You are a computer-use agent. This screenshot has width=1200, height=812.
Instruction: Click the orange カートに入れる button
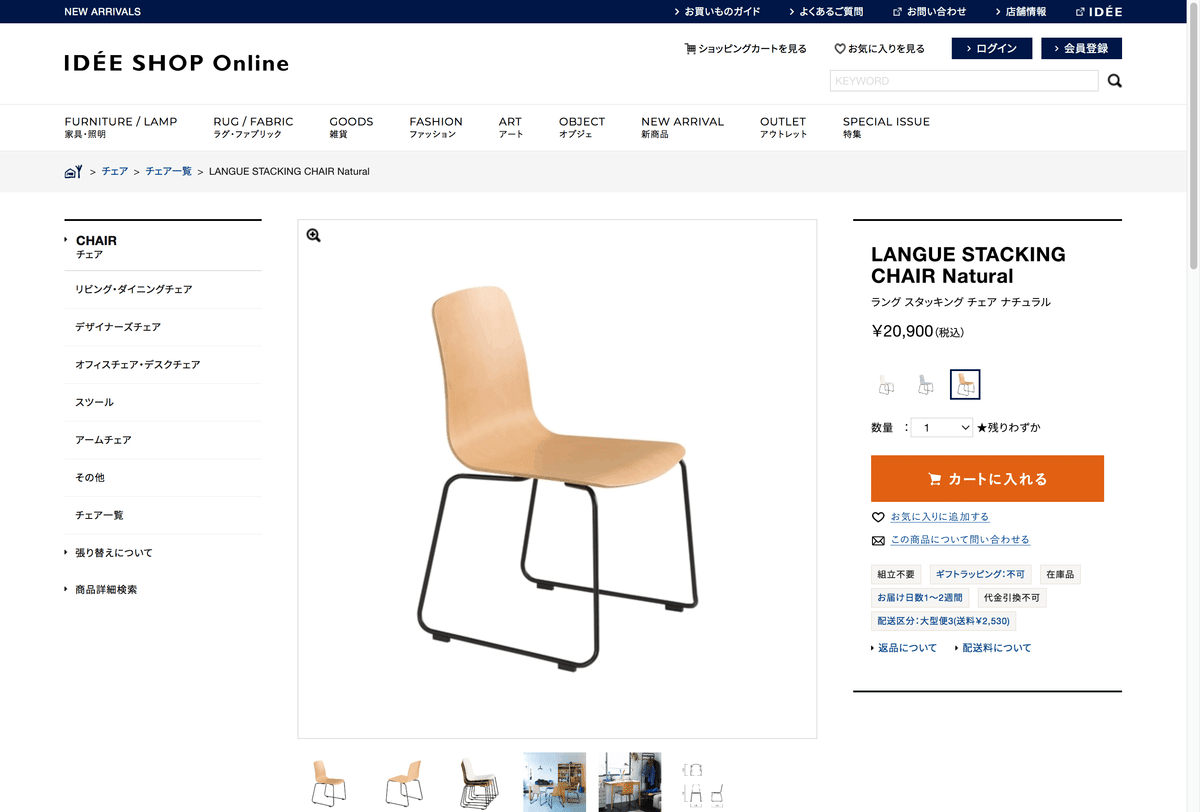coord(987,479)
